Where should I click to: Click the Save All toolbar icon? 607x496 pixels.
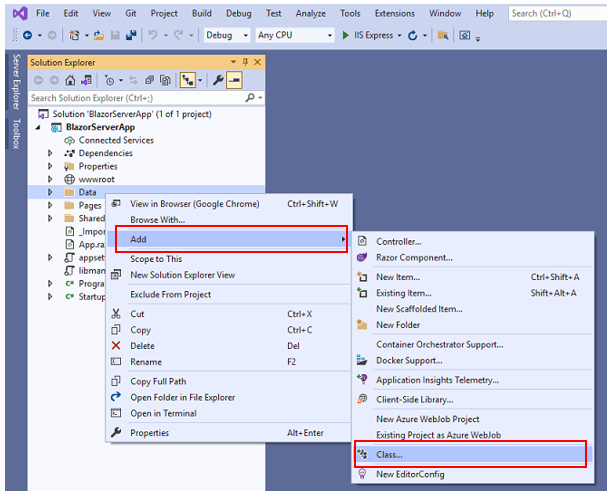tap(131, 36)
